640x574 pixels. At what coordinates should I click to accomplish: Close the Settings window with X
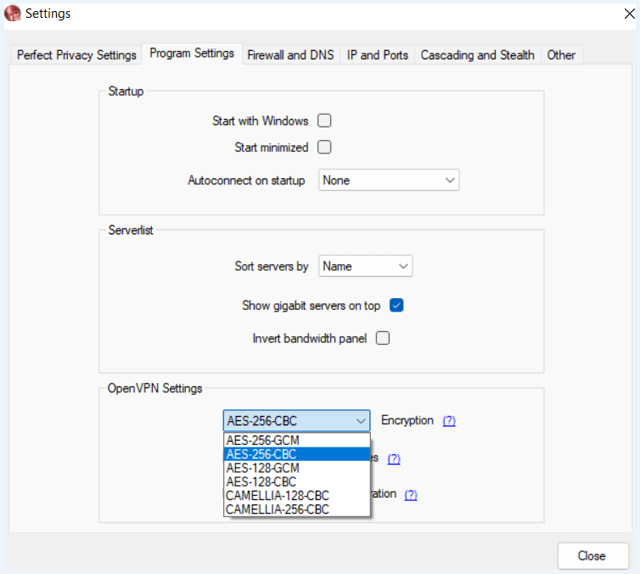629,14
